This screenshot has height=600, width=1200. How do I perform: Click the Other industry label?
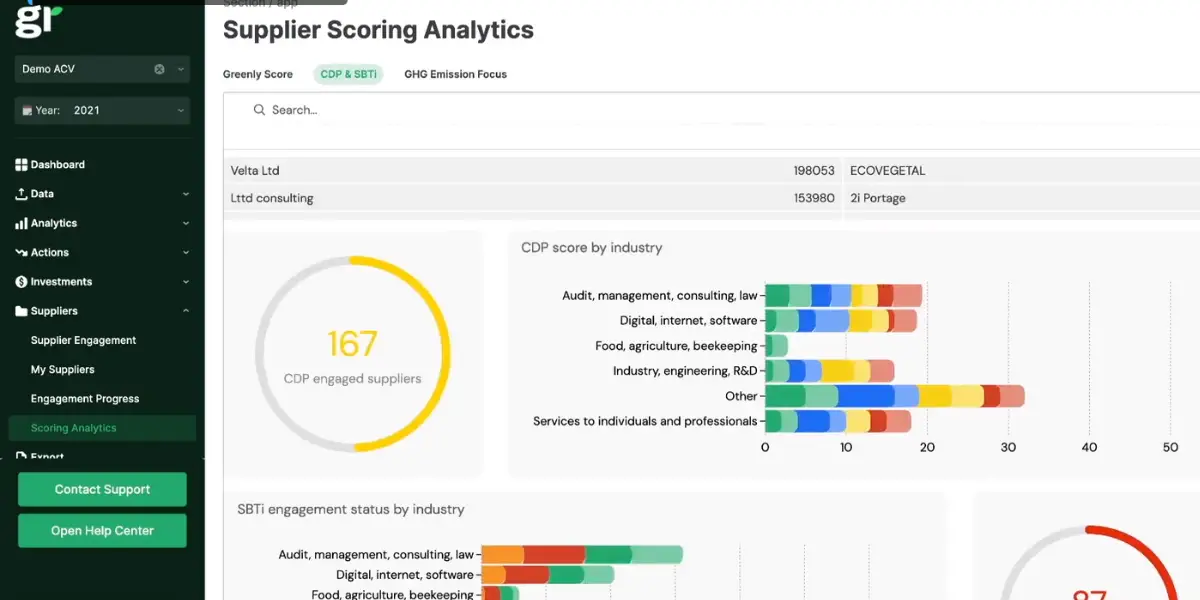(742, 396)
